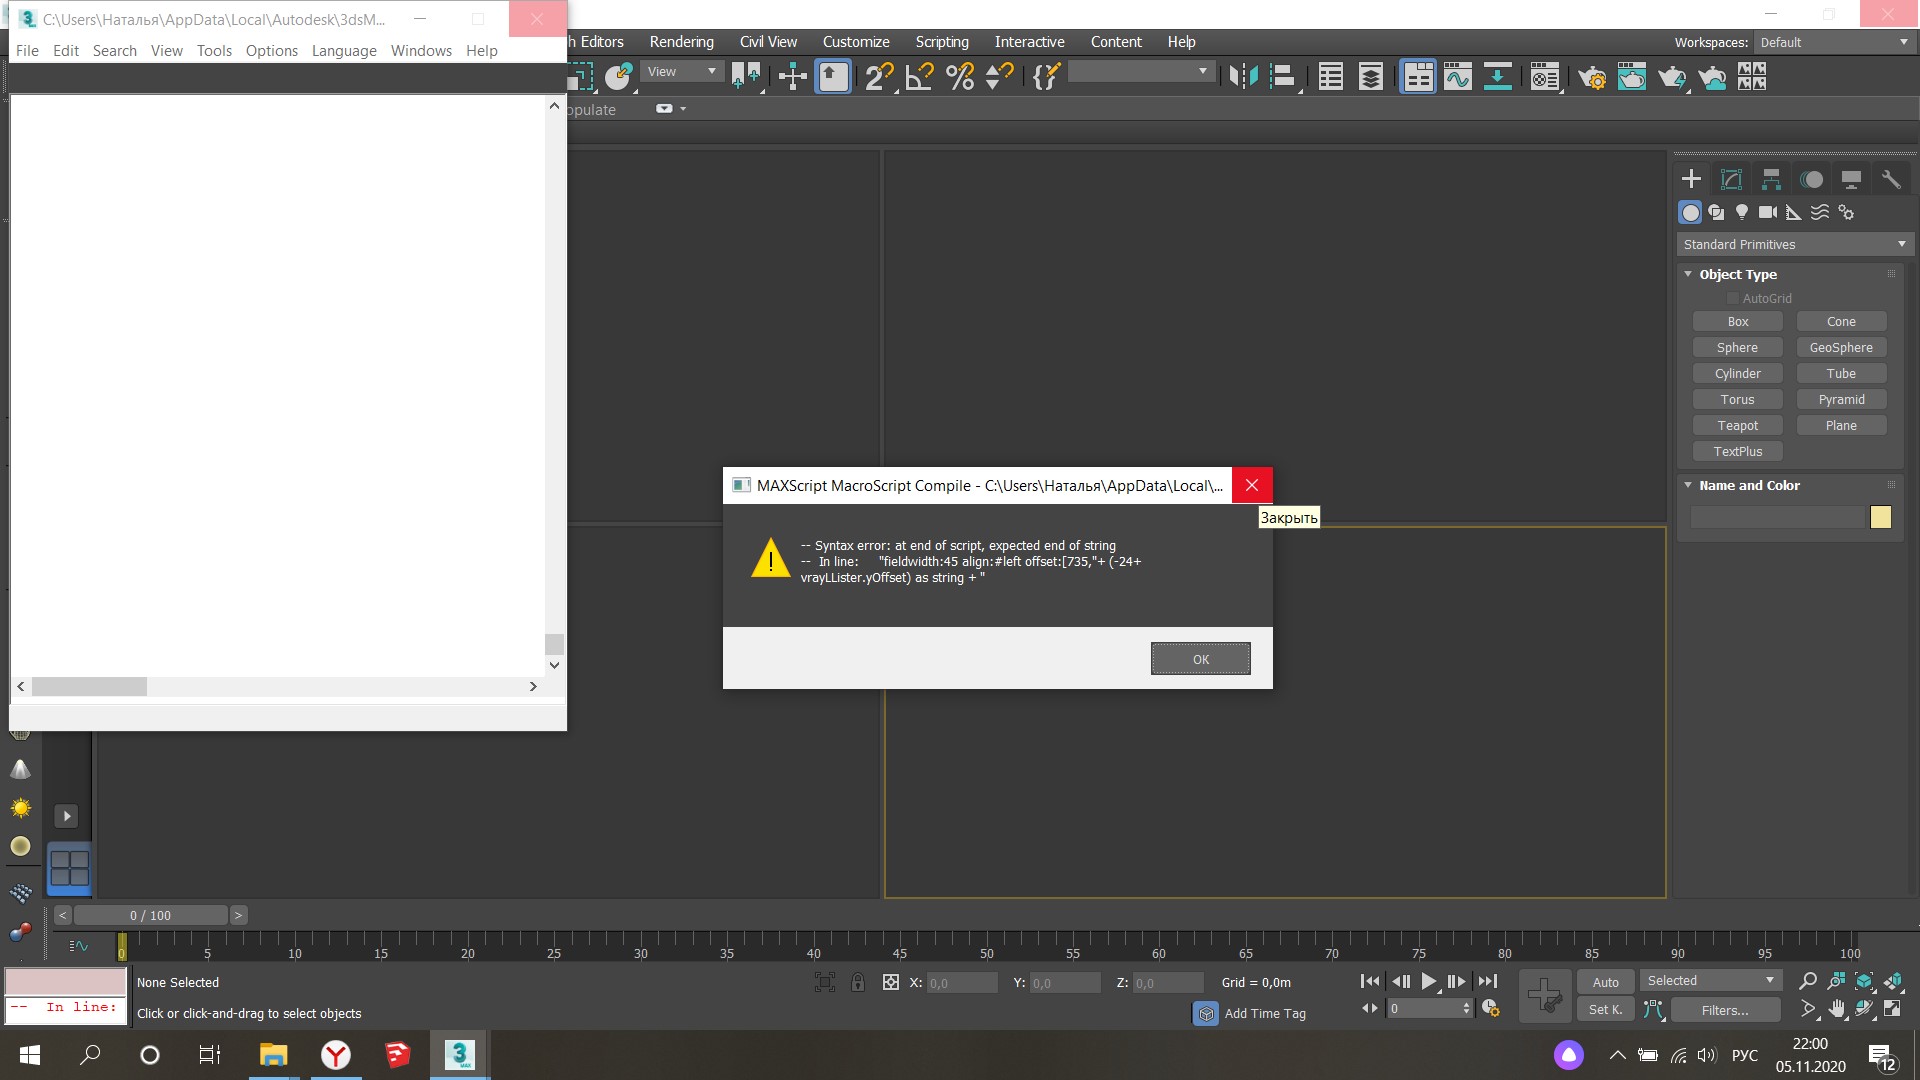Click the object color swatch
This screenshot has width=1920, height=1080.
(1881, 517)
